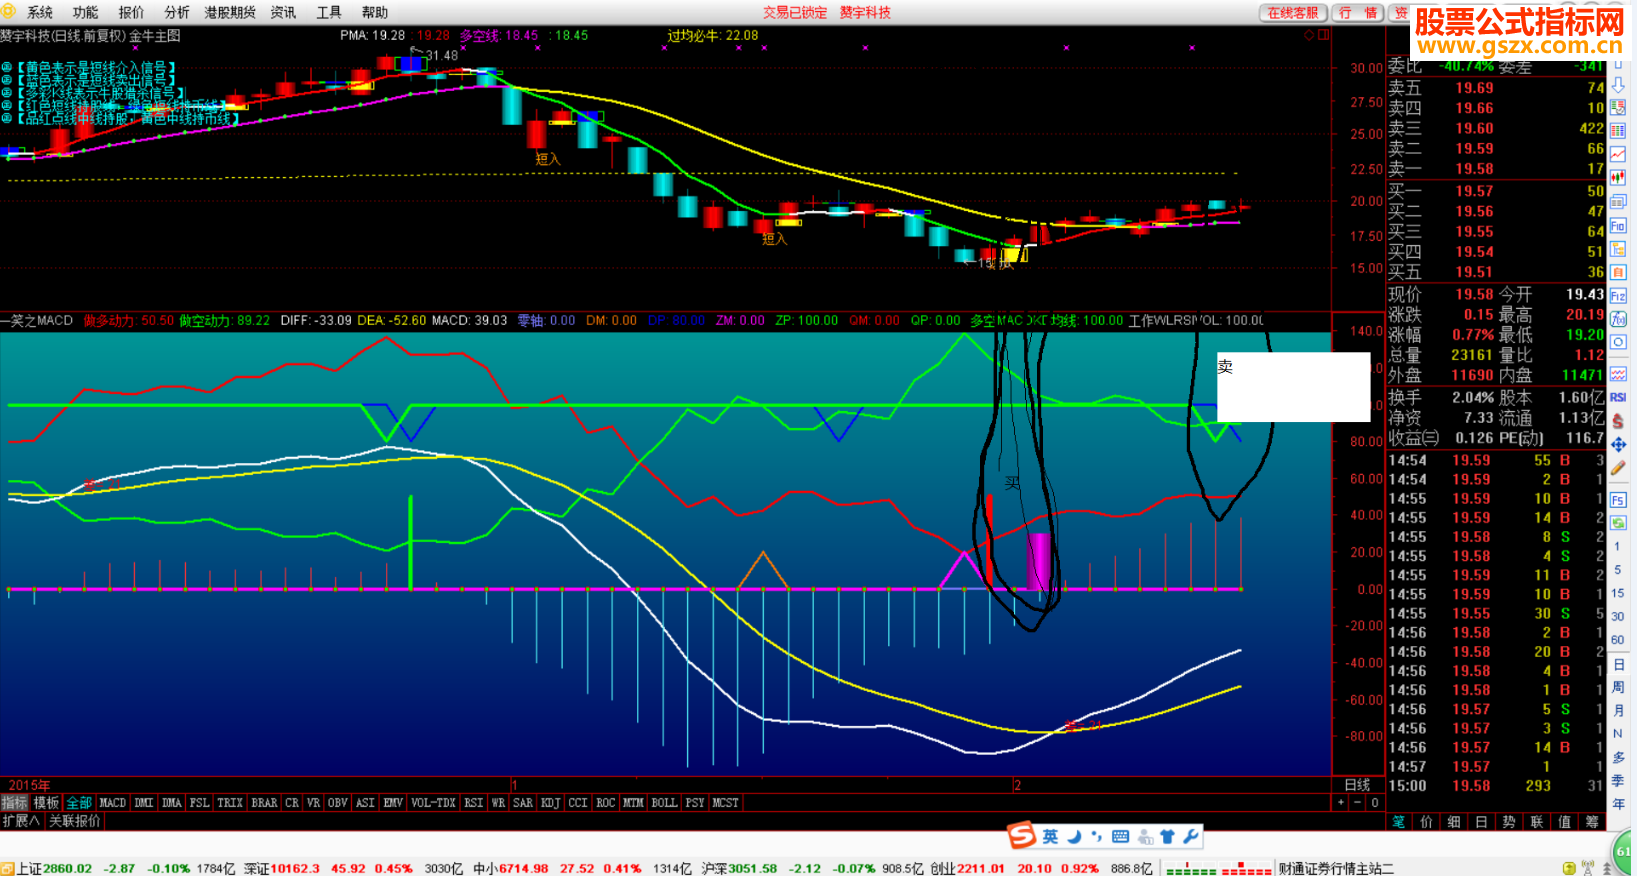Open the 系统 menu
Viewport: 1637px width, 876px height.
tap(40, 12)
